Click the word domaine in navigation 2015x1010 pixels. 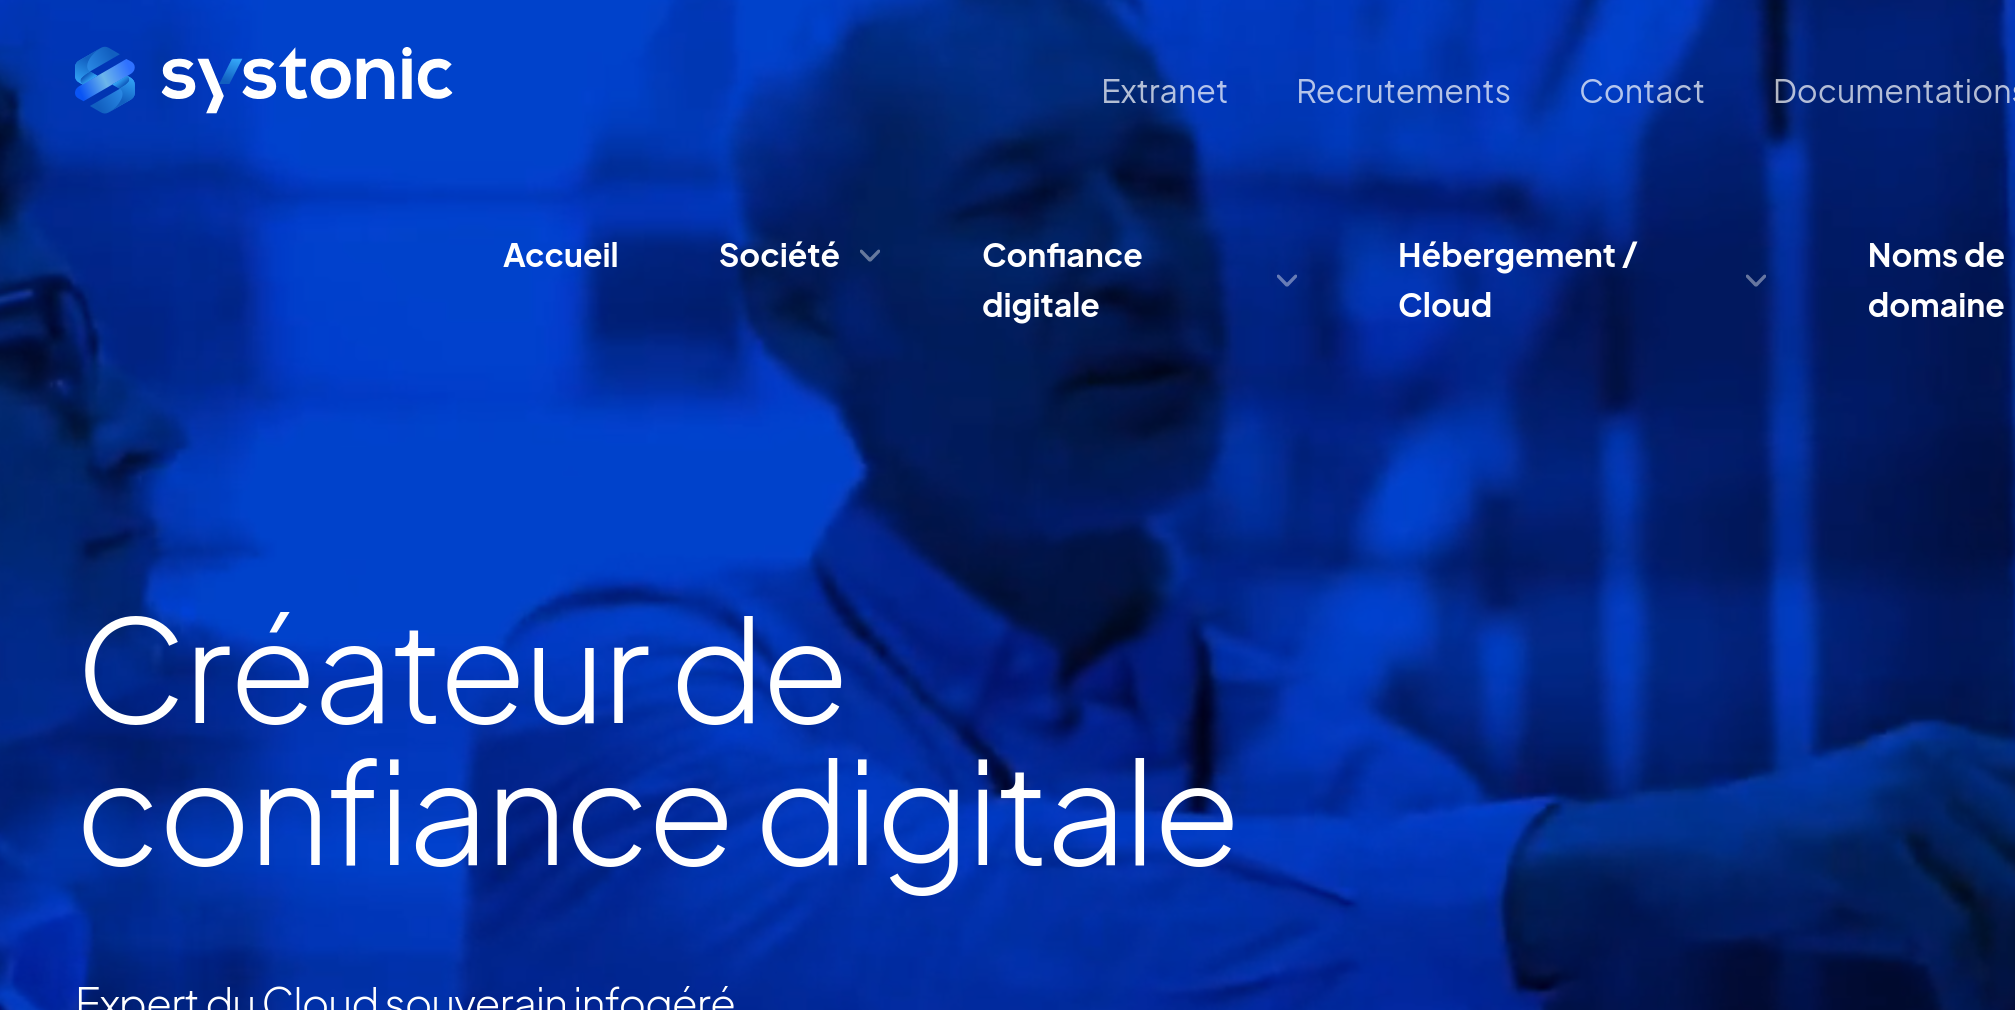1936,305
